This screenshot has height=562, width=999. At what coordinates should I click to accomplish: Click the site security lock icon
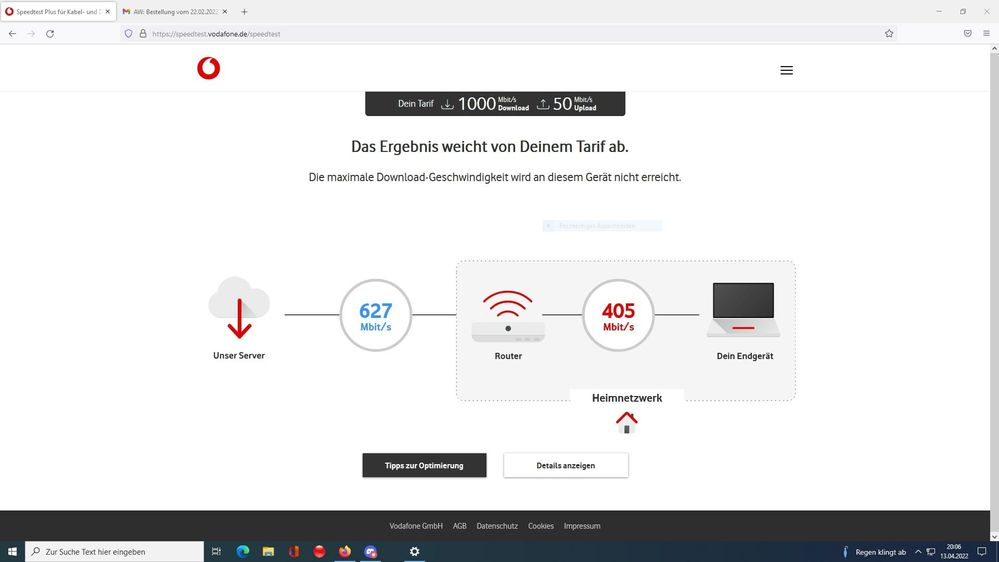click(143, 34)
